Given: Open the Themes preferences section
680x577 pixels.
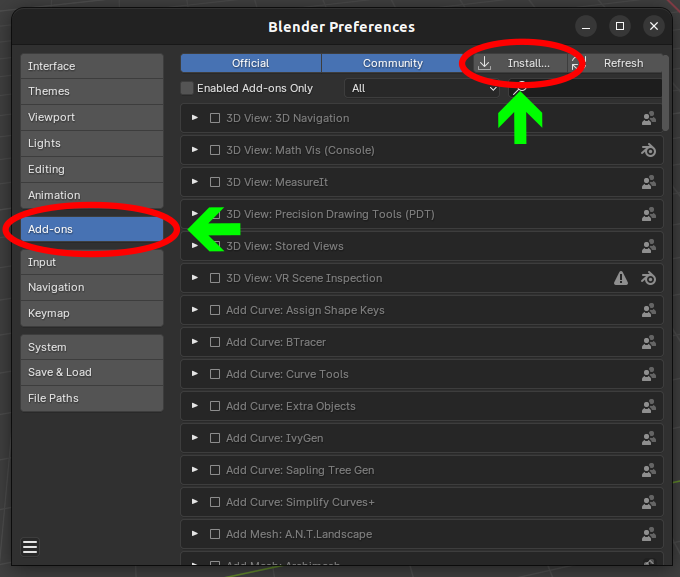Looking at the screenshot, I should 92,91.
